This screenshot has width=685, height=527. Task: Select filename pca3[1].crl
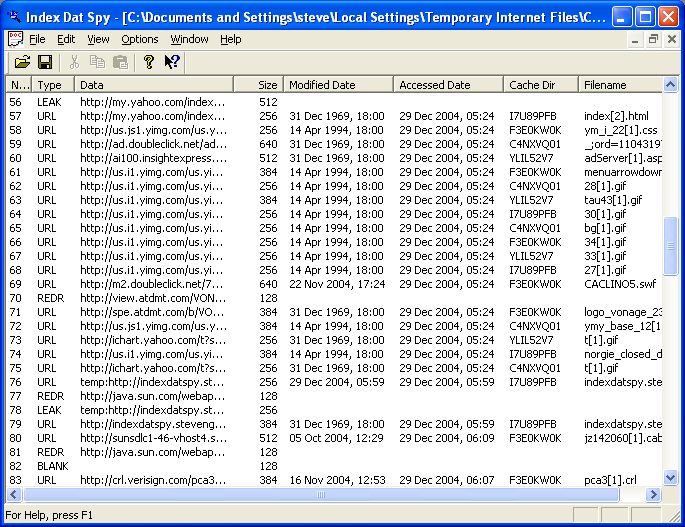point(610,480)
